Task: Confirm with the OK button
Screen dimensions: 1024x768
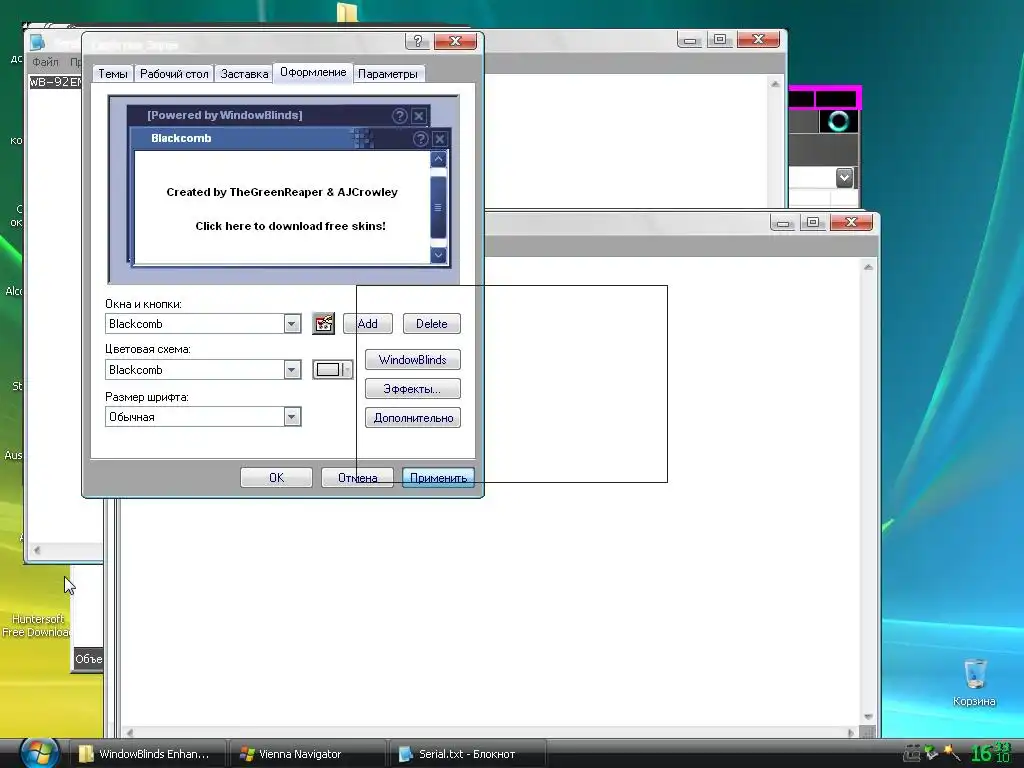Action: pos(276,477)
